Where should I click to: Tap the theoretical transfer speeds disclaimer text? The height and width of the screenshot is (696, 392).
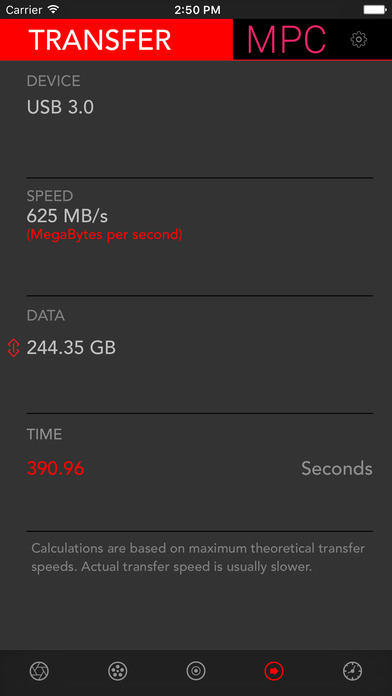198,558
